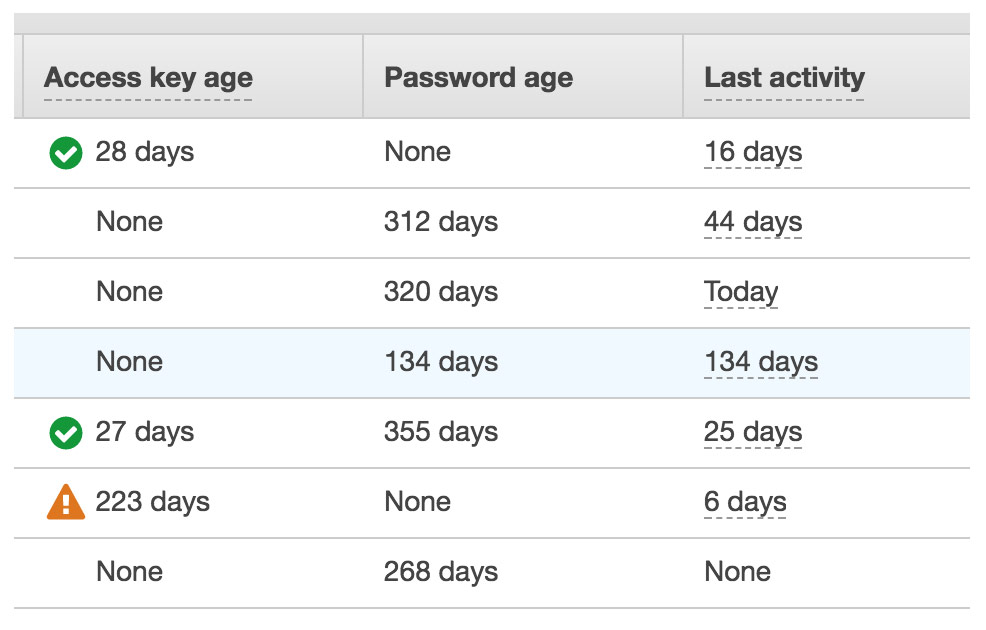This screenshot has height=630, width=986.
Task: Click the Last activity column header
Action: click(x=784, y=78)
